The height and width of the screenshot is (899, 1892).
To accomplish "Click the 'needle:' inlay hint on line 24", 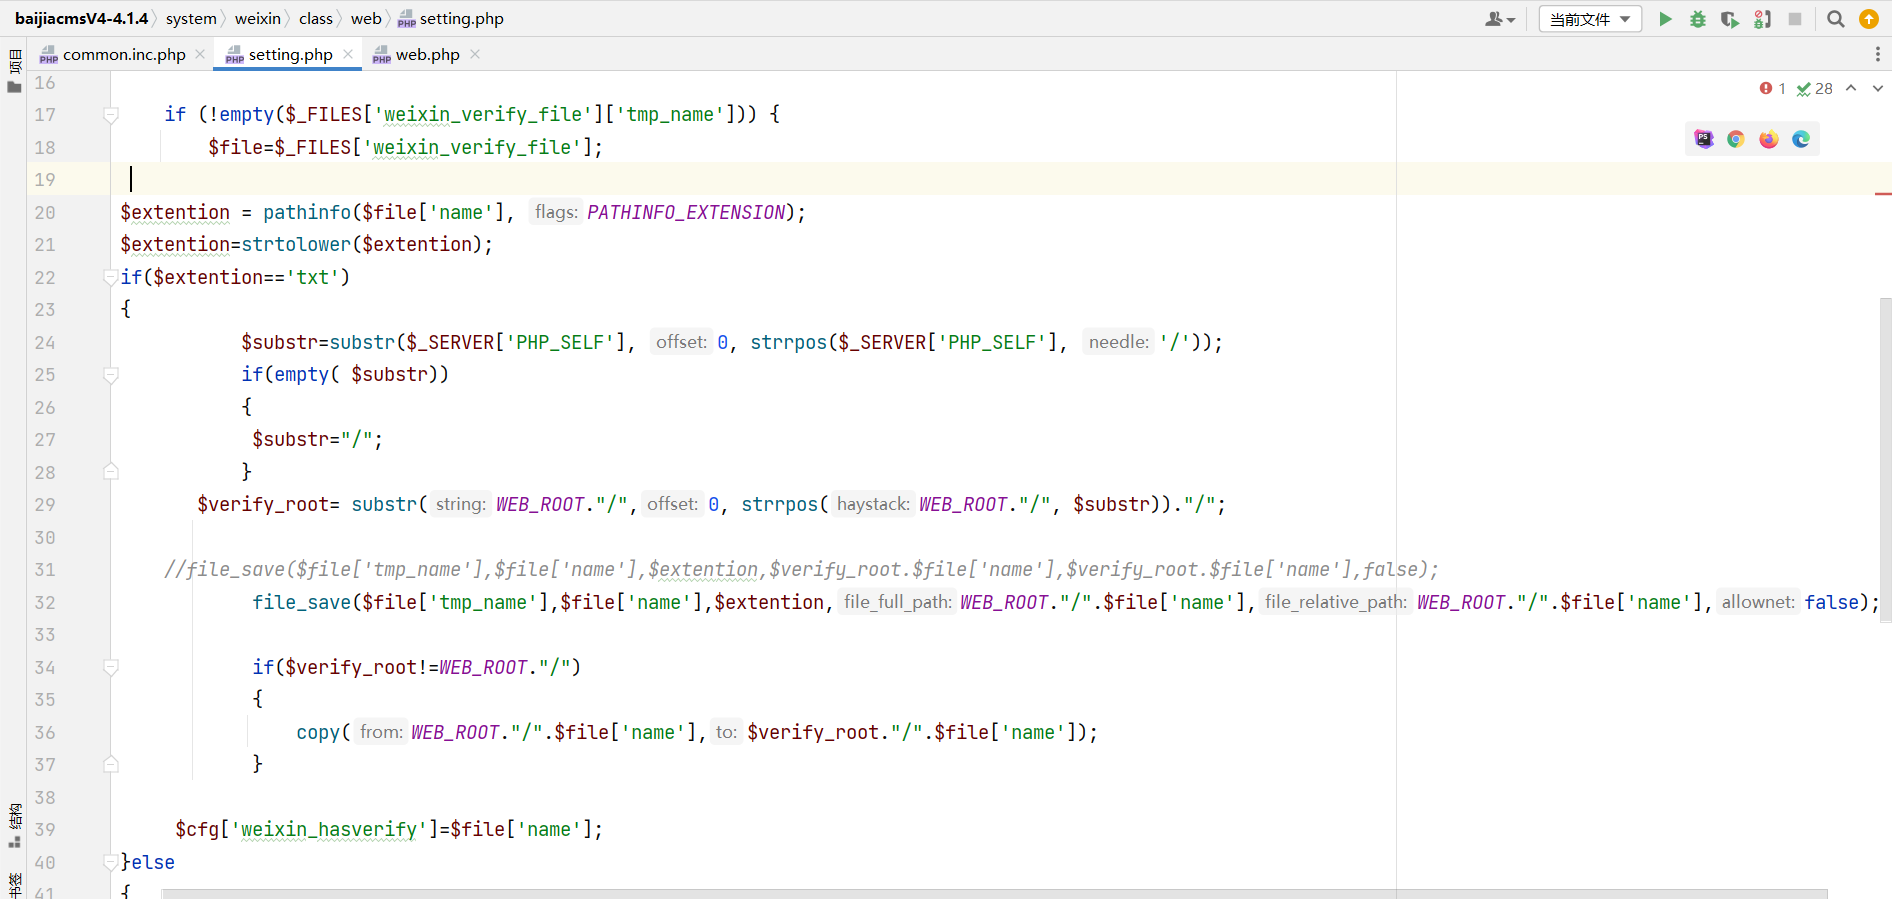I will (1119, 342).
